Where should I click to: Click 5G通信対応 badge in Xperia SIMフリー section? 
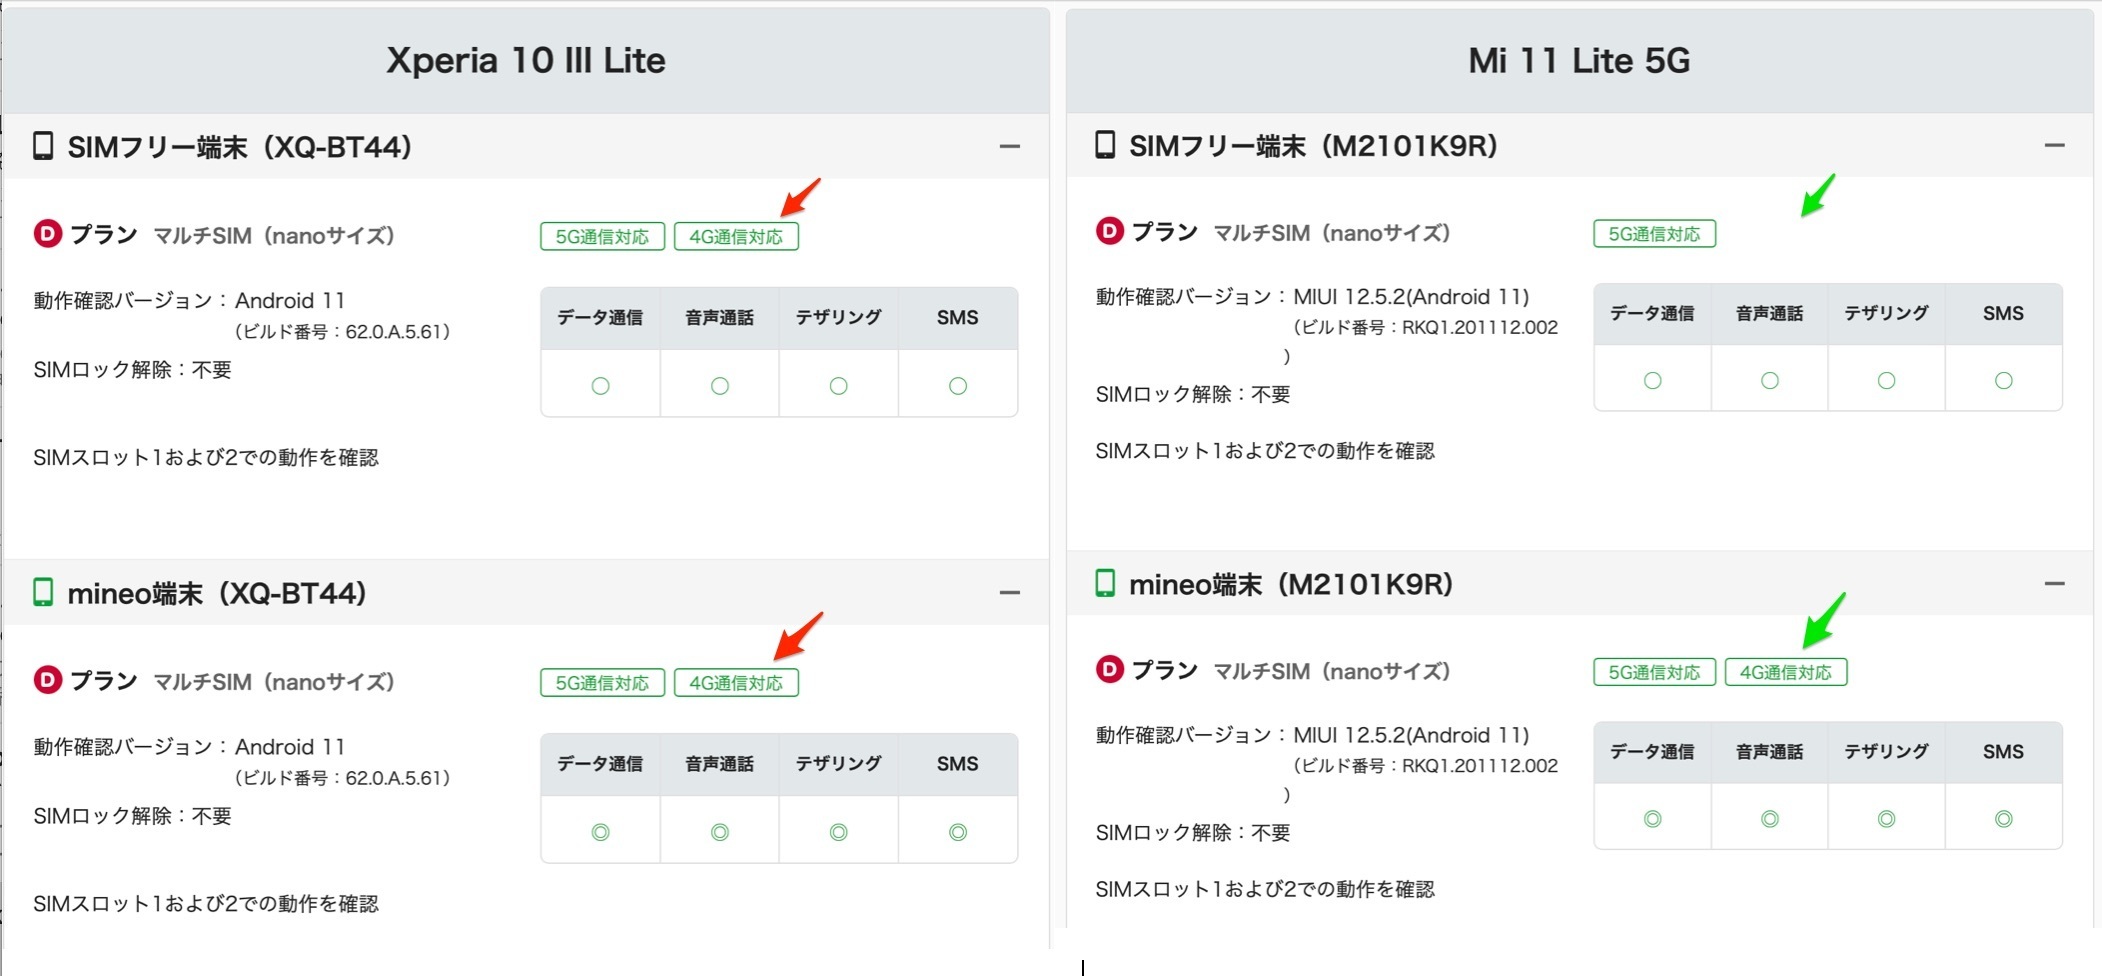click(602, 237)
